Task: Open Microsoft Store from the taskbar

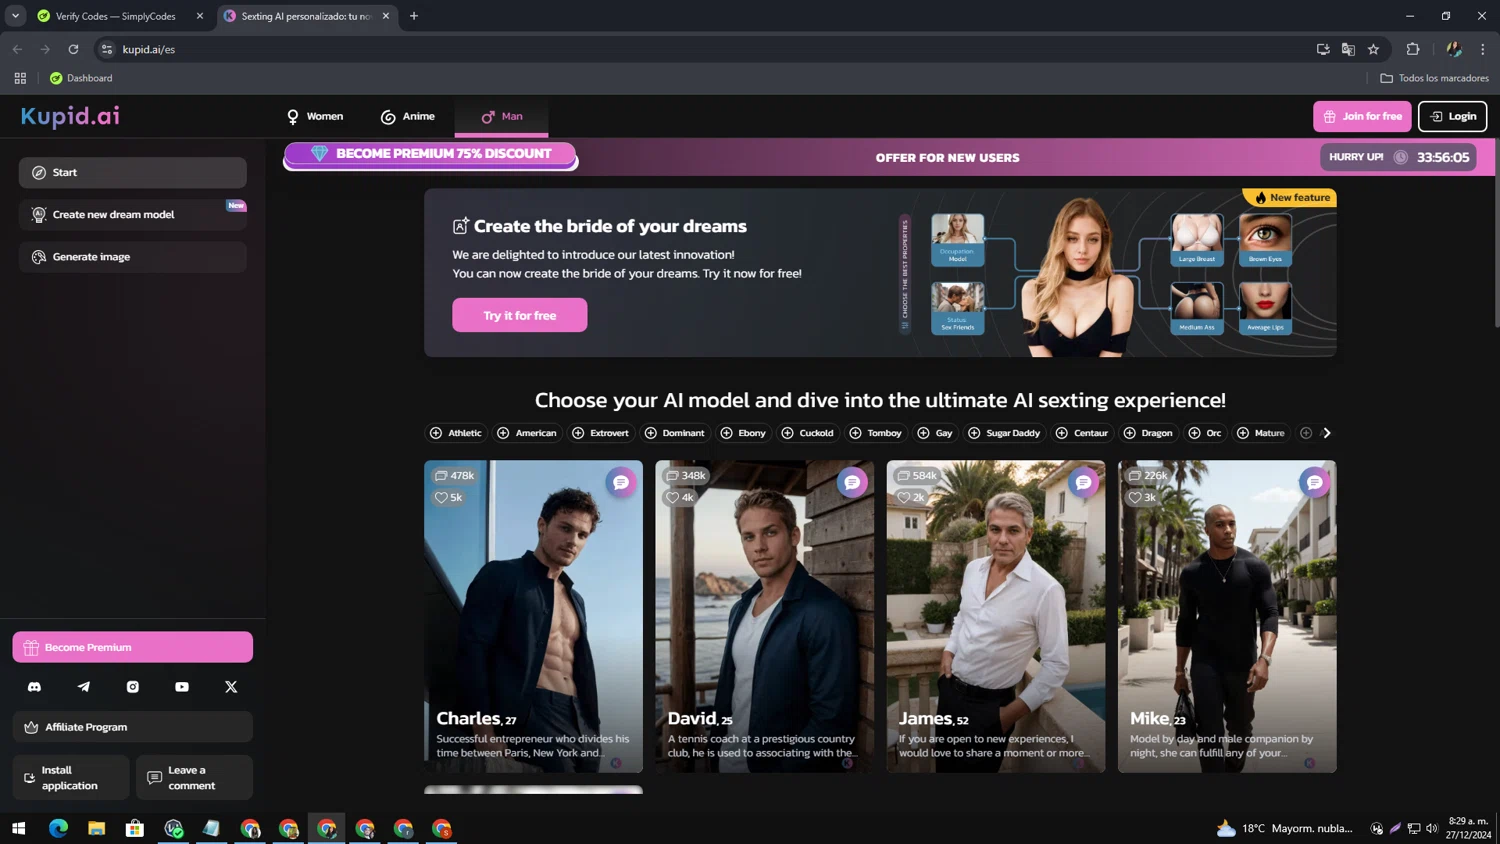Action: [135, 828]
